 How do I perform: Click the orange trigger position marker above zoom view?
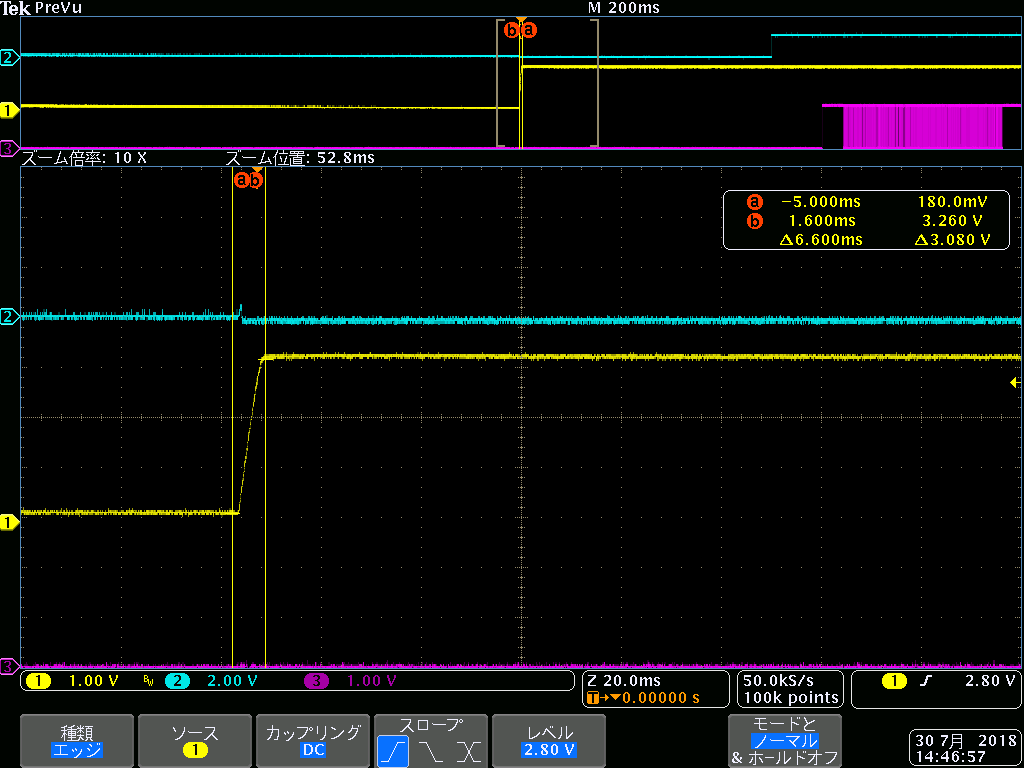[257, 170]
